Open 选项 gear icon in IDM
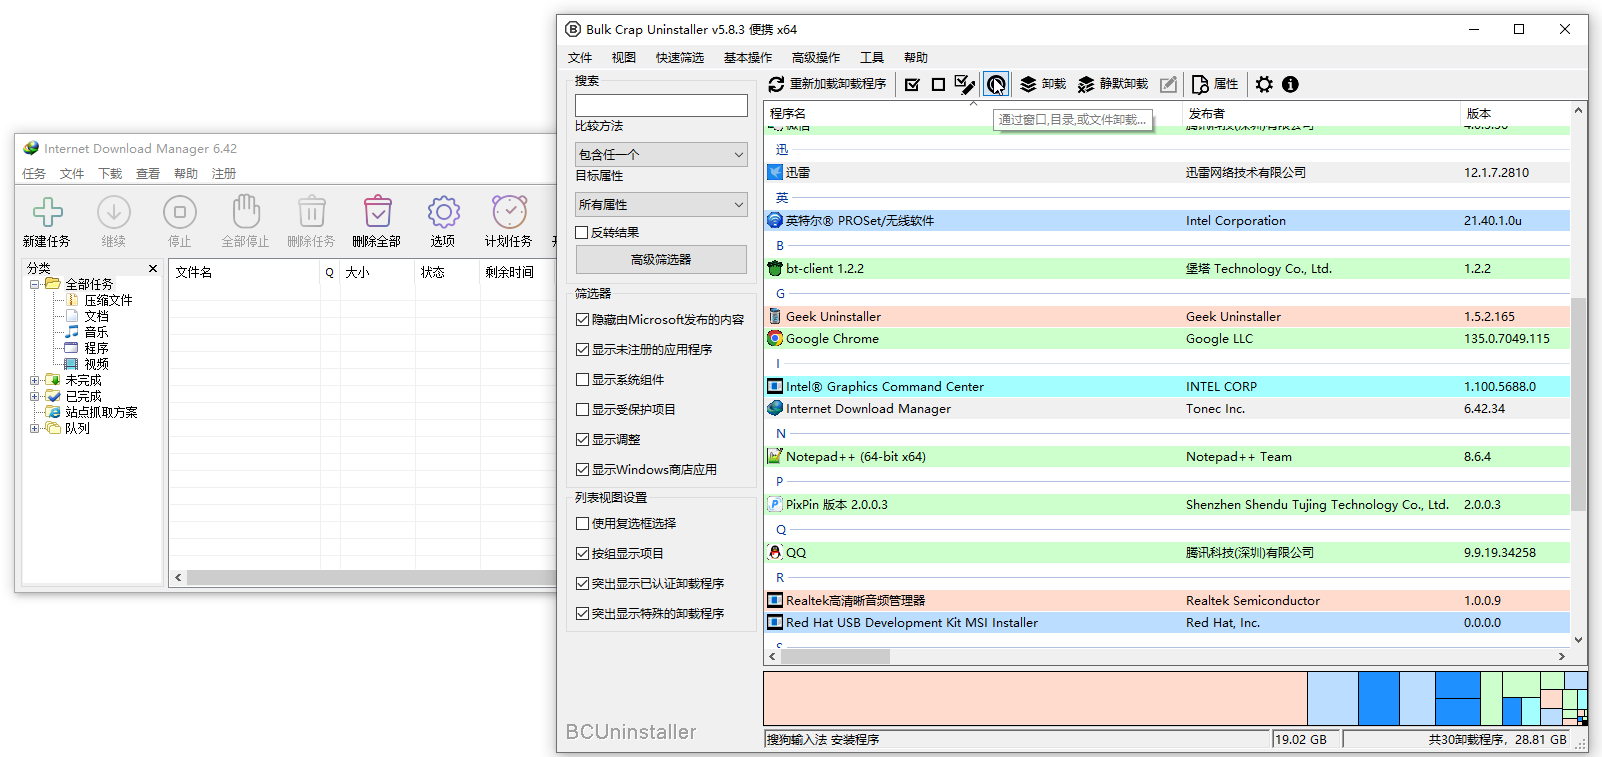Screen dimensions: 1602x757 (x=443, y=212)
